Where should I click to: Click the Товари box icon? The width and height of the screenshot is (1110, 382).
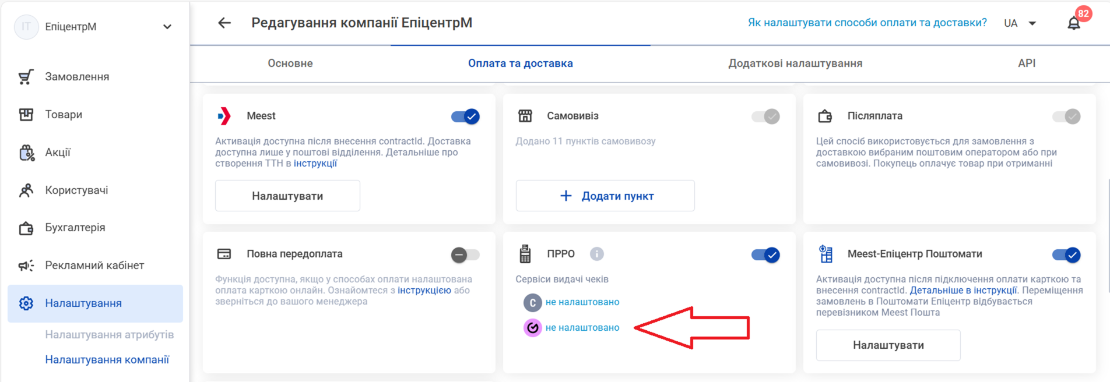[26, 115]
